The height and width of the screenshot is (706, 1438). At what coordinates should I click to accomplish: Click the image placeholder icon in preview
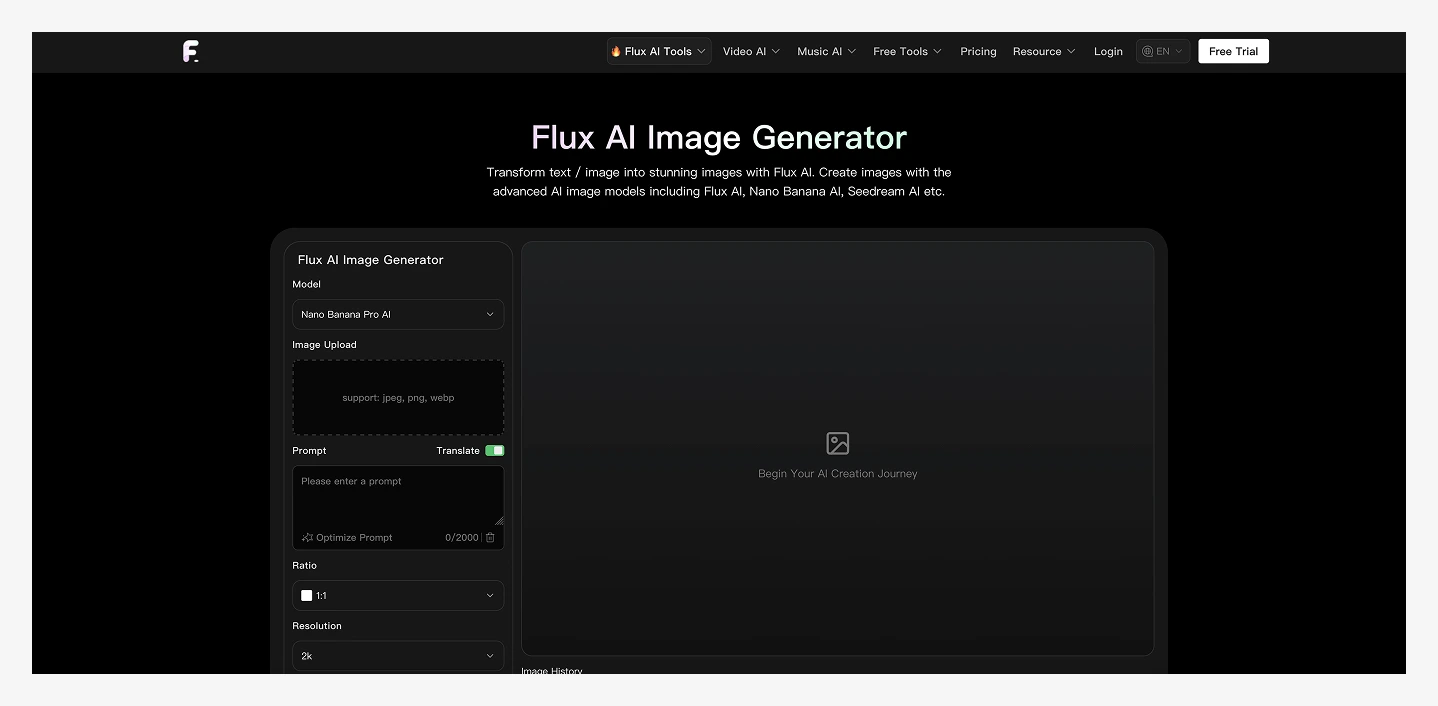click(x=837, y=443)
